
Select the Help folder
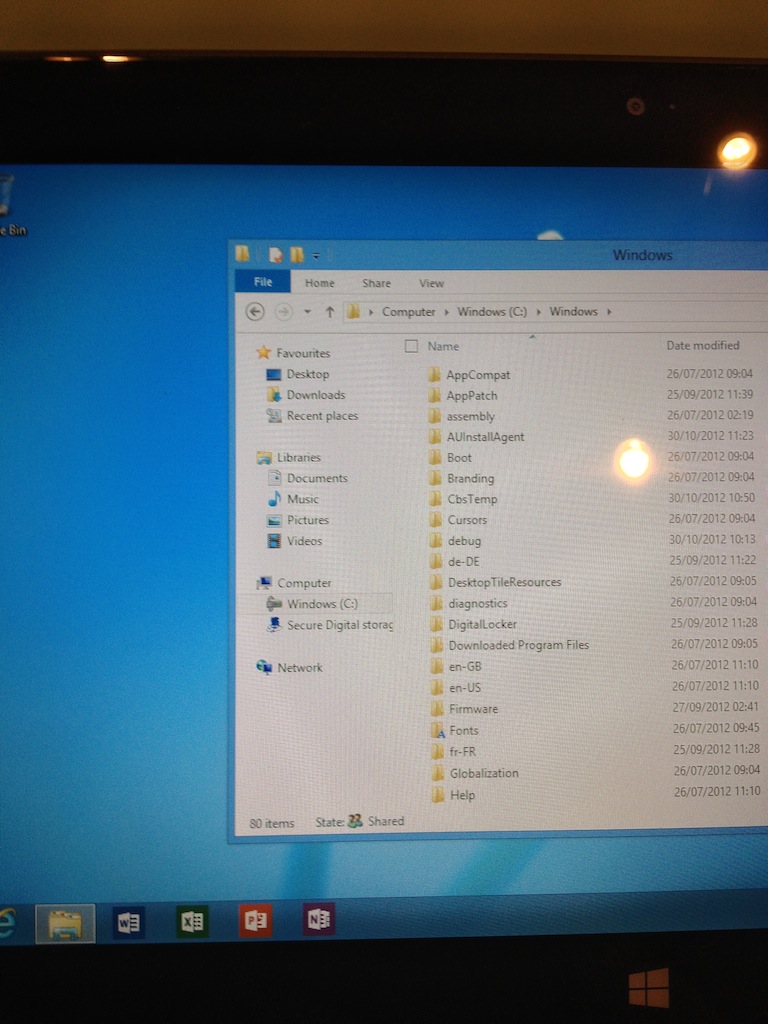pyautogui.click(x=462, y=795)
